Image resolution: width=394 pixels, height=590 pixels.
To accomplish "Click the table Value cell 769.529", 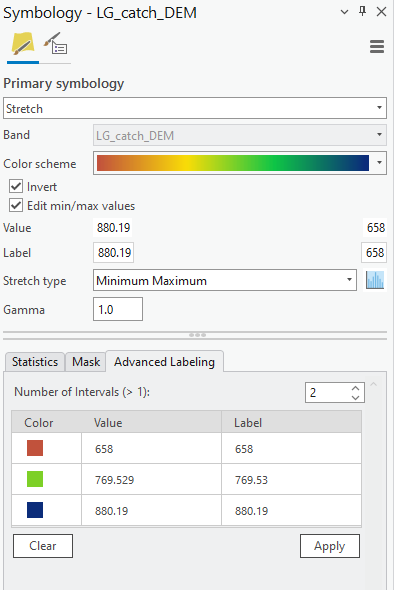I will click(151, 479).
